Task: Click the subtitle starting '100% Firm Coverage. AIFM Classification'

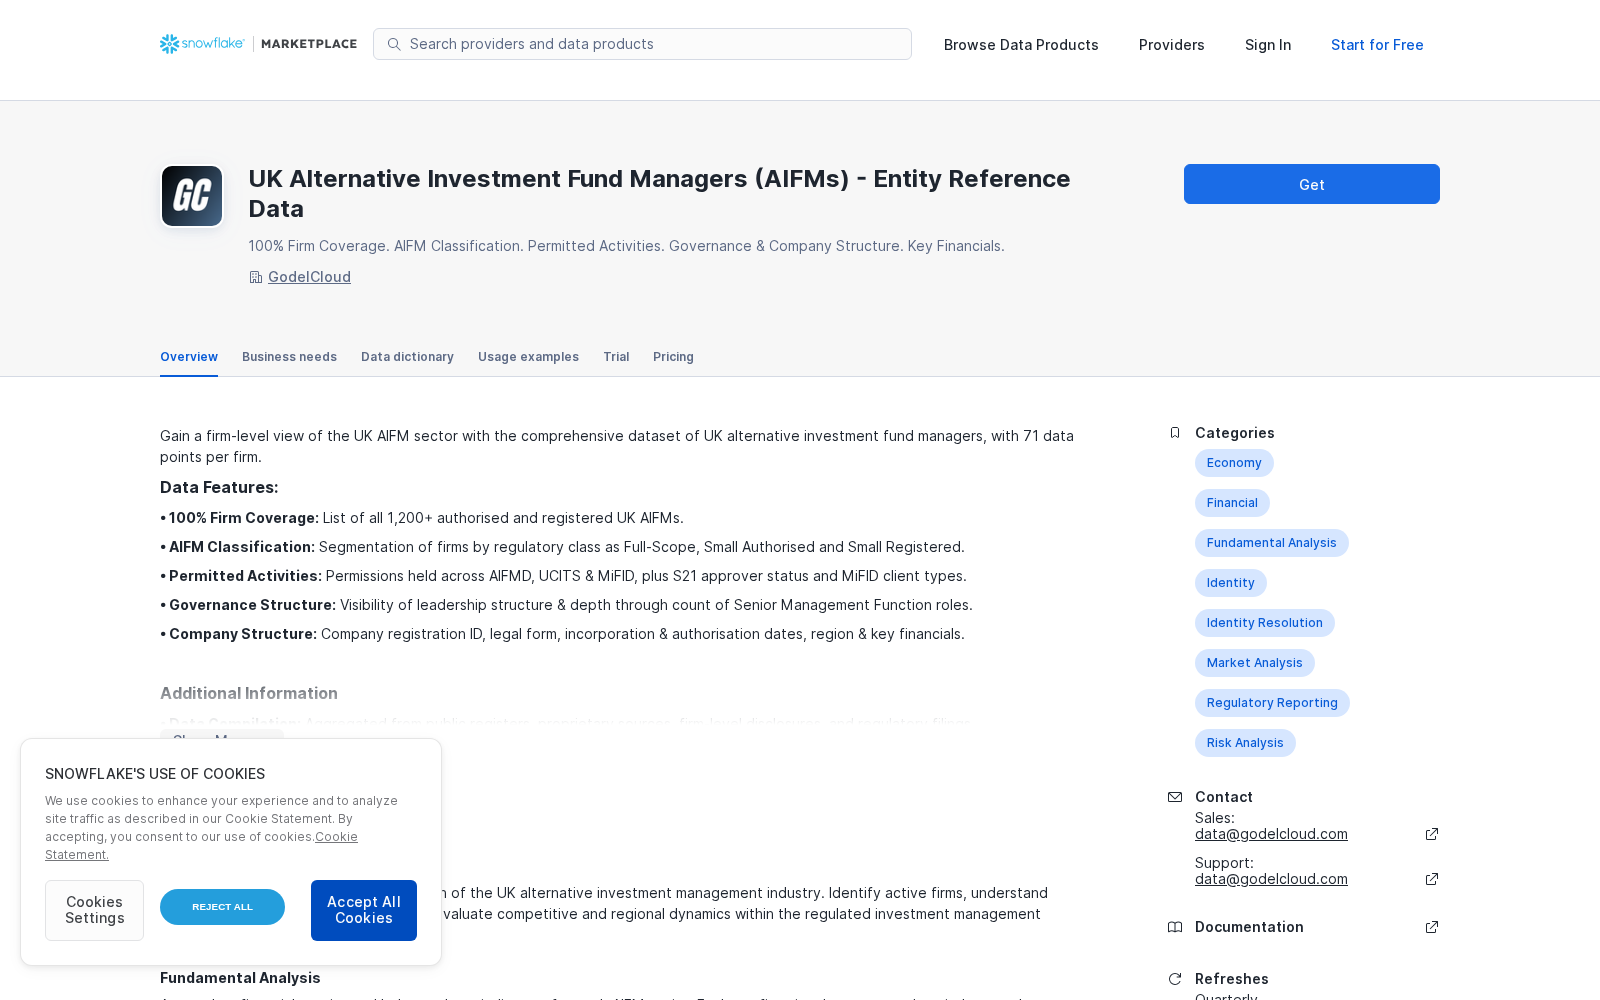Action: pos(627,246)
